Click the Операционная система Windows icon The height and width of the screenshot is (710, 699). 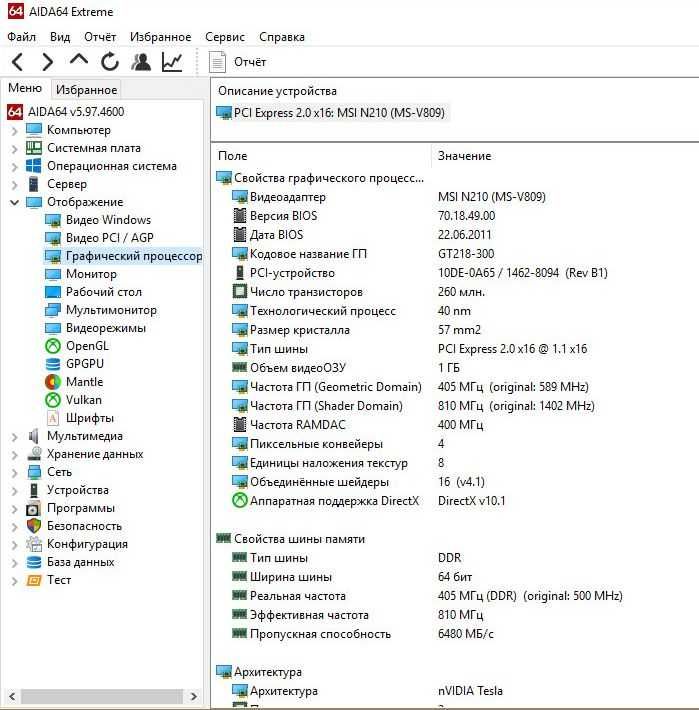(34, 166)
